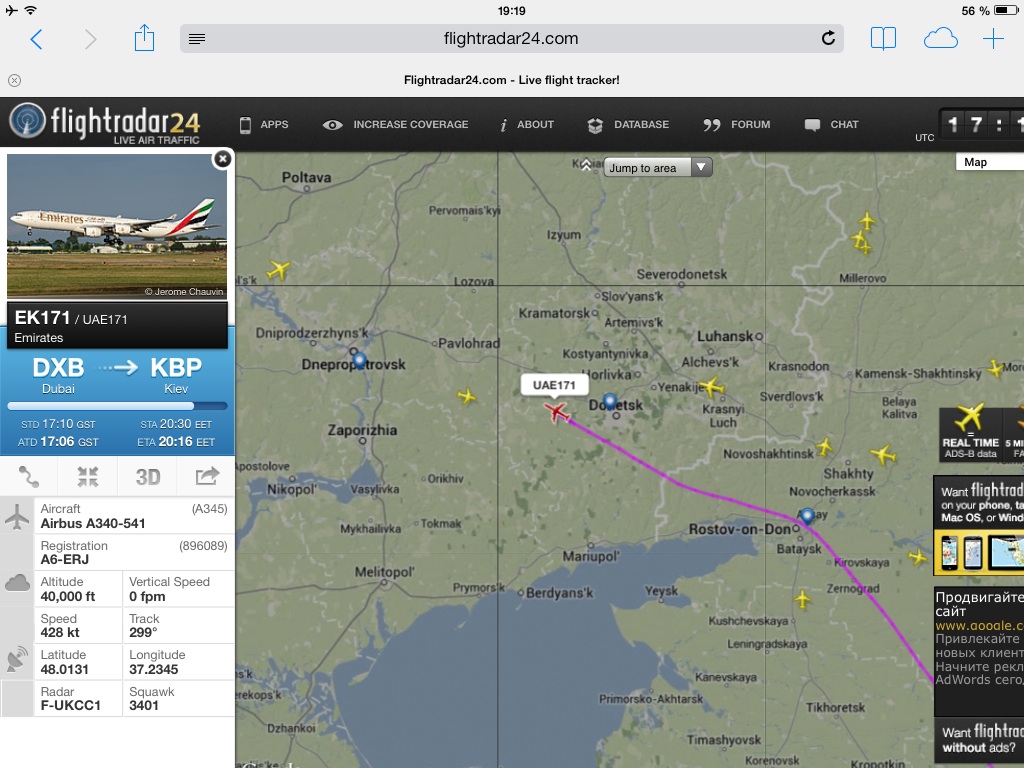Close the EK171 flight info panel
Screen dimensions: 1024x768
coord(223,159)
